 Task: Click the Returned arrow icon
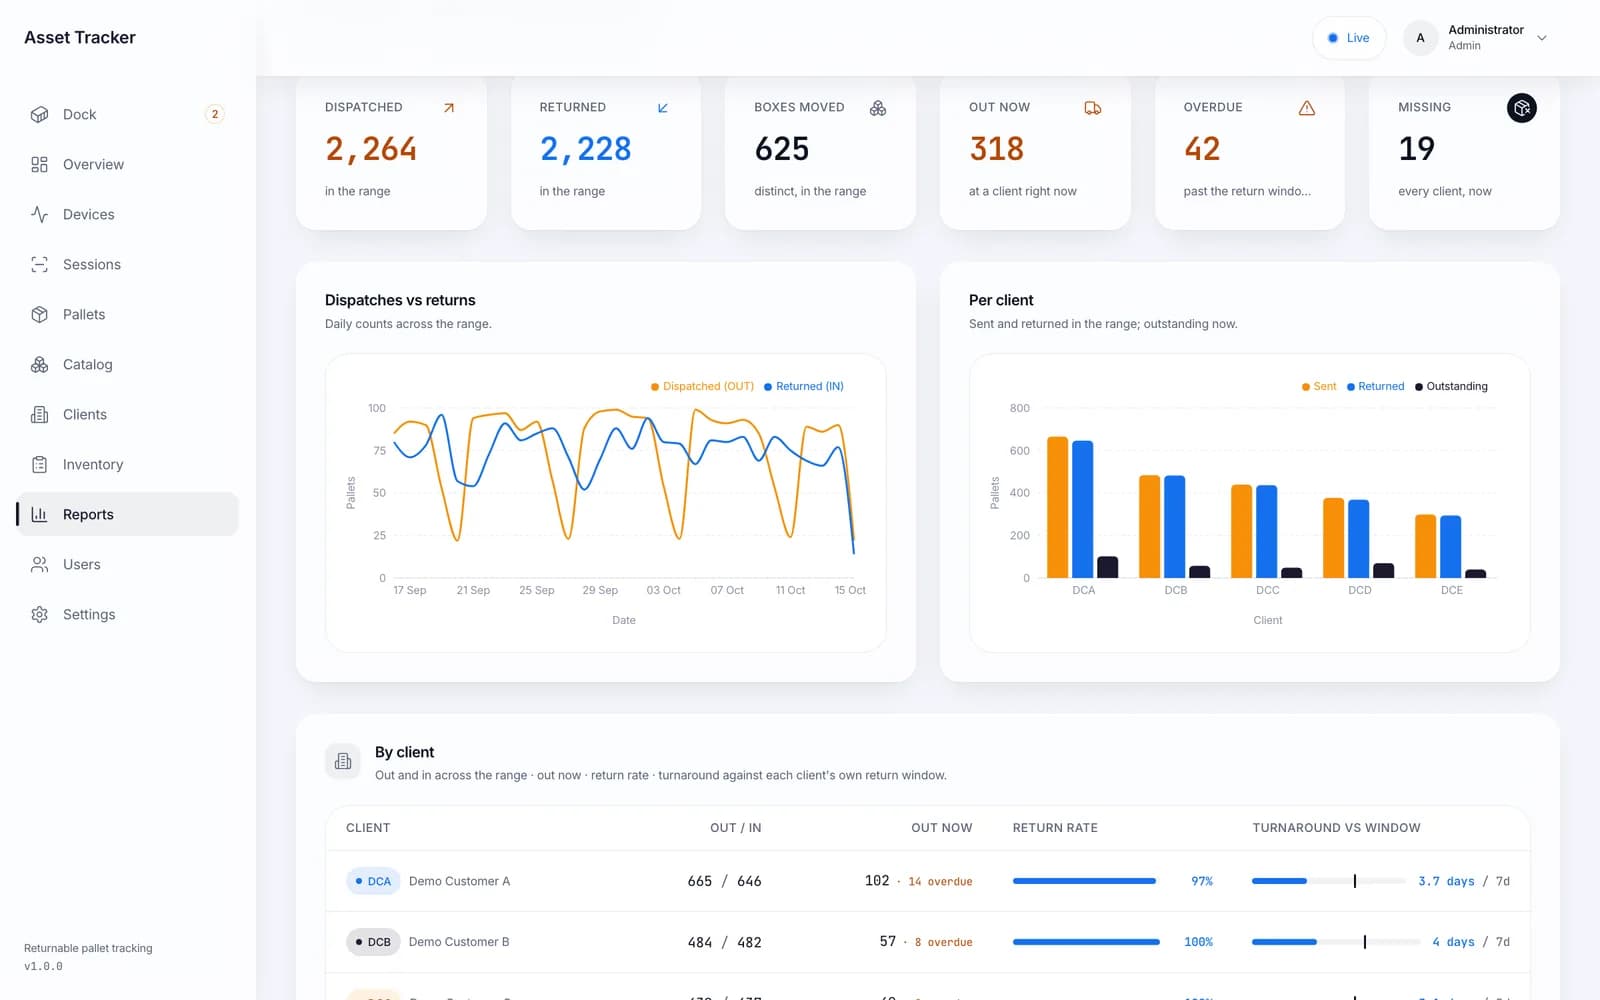pyautogui.click(x=663, y=108)
